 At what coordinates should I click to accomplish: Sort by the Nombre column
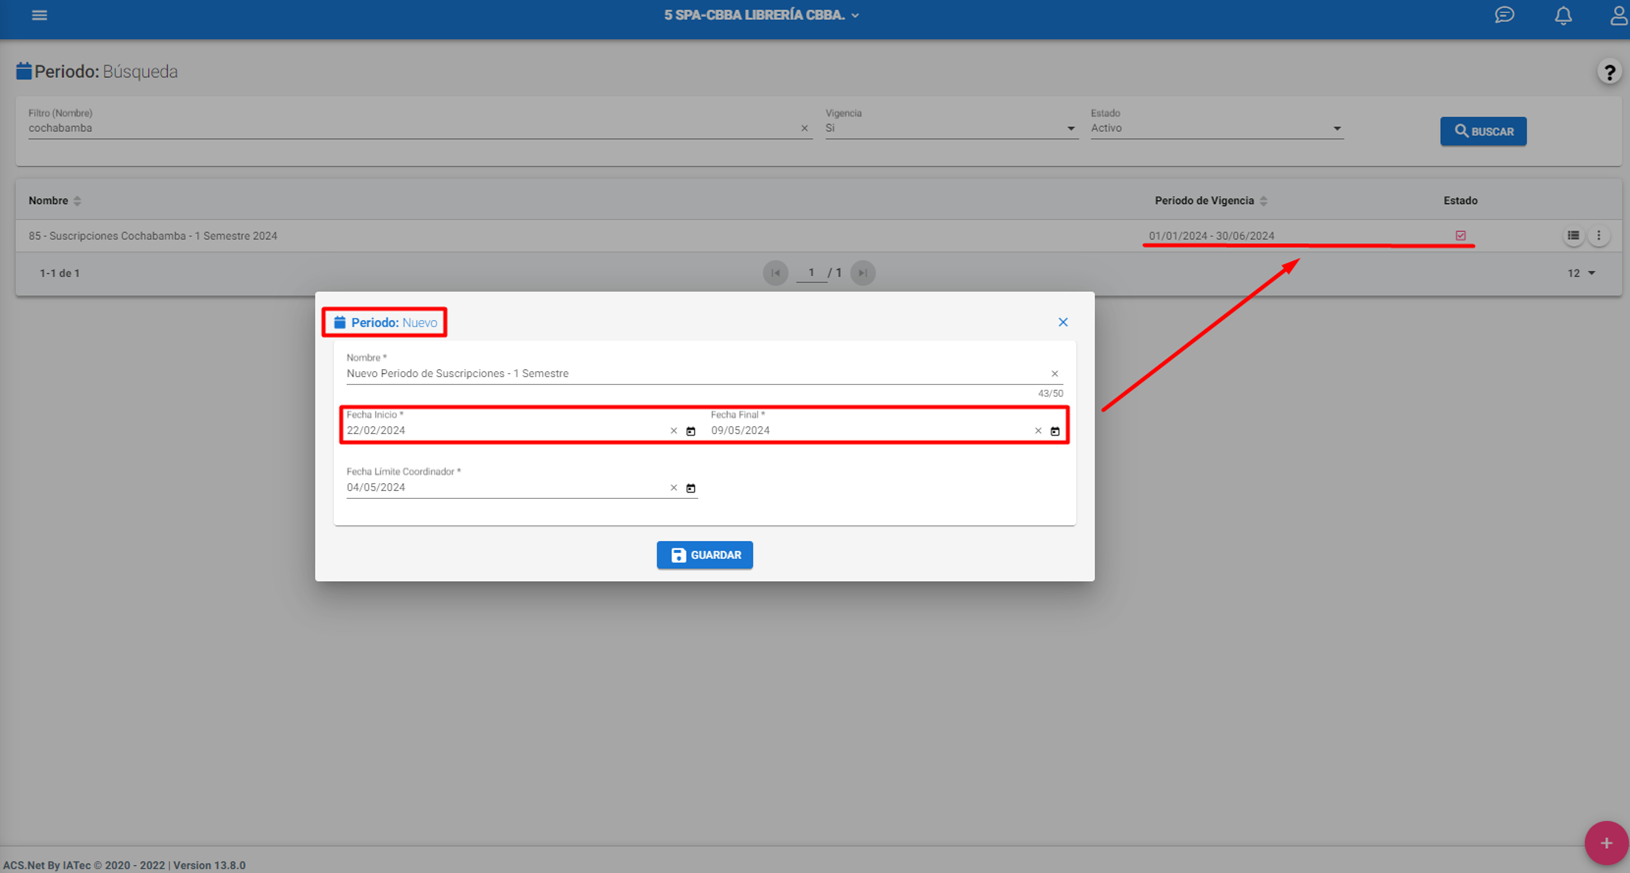tap(77, 201)
